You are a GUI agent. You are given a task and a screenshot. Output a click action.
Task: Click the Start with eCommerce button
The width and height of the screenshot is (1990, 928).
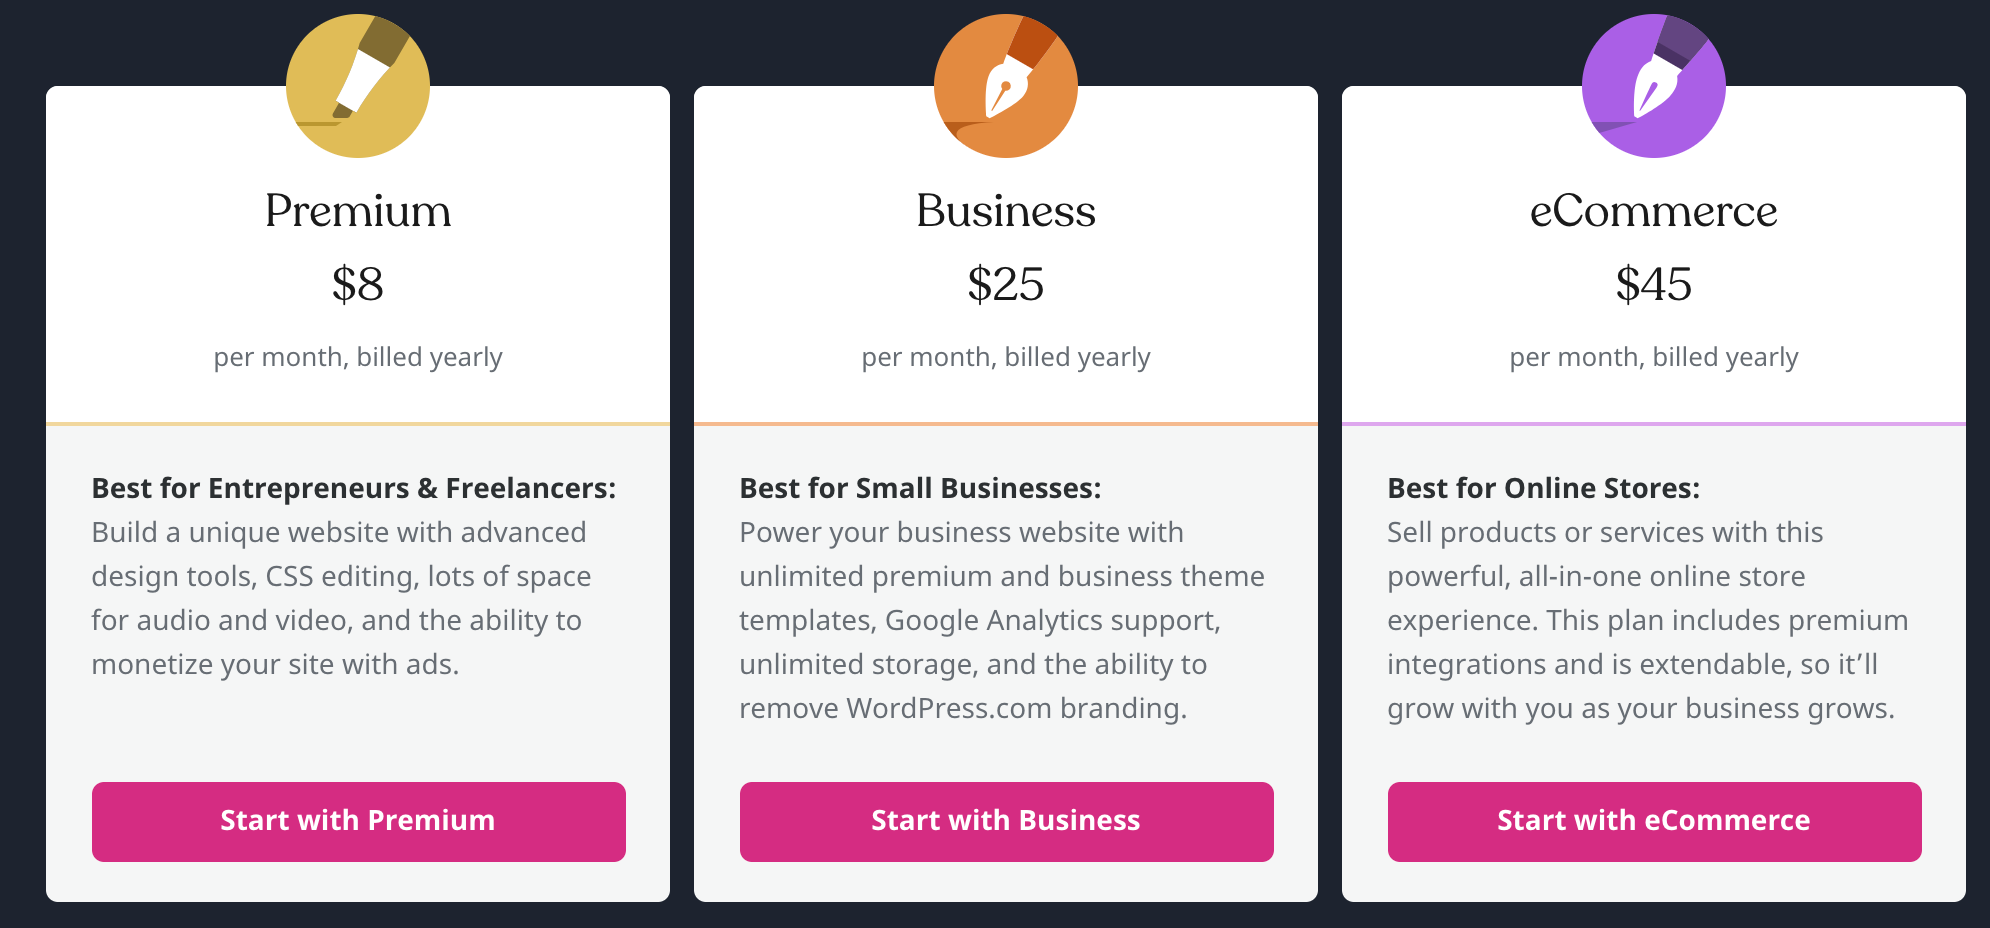[1654, 821]
